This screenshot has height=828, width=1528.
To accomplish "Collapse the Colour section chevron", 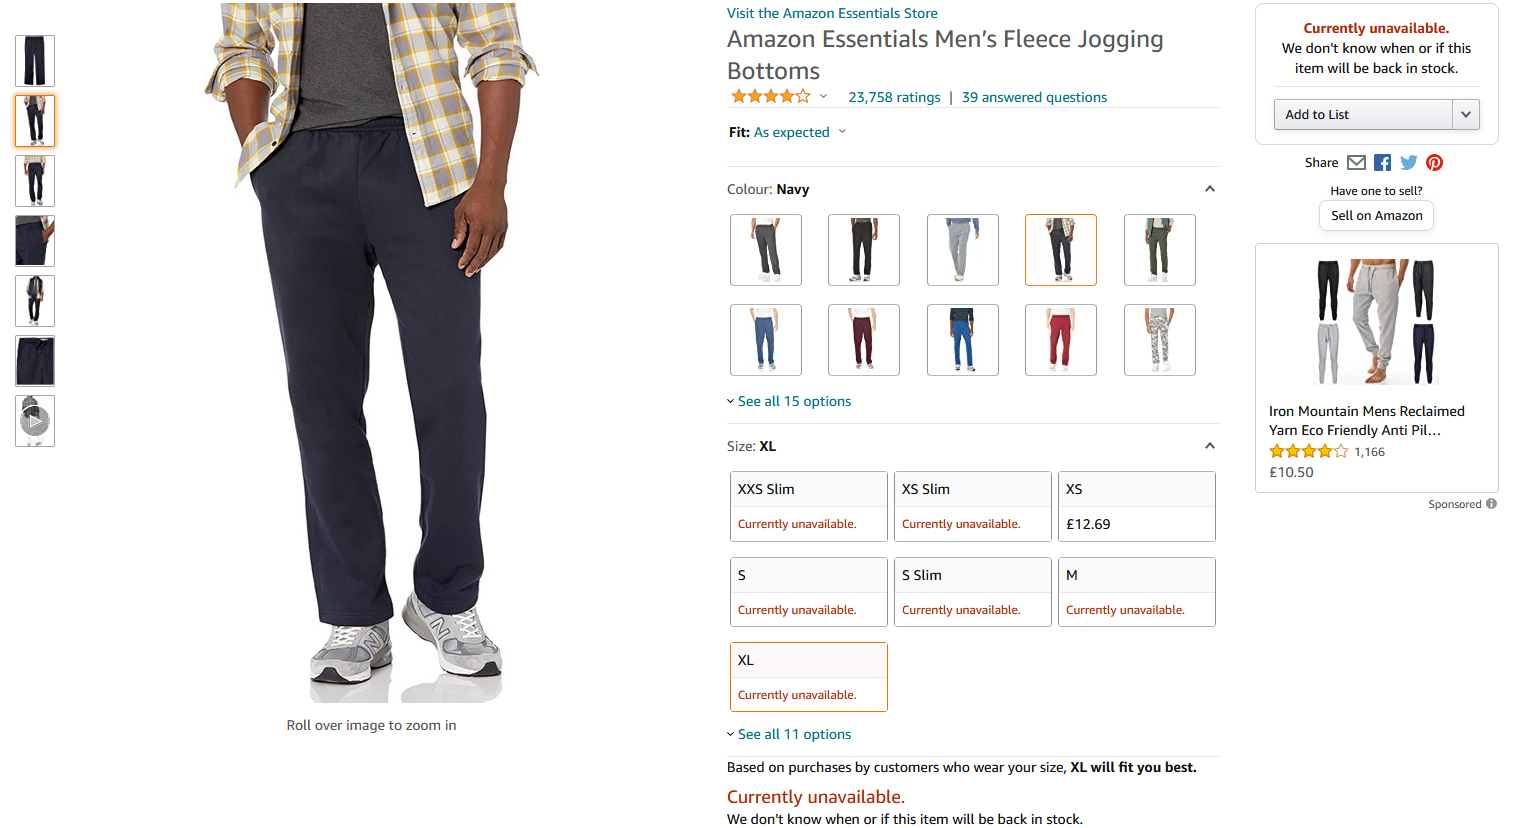I will pyautogui.click(x=1209, y=189).
